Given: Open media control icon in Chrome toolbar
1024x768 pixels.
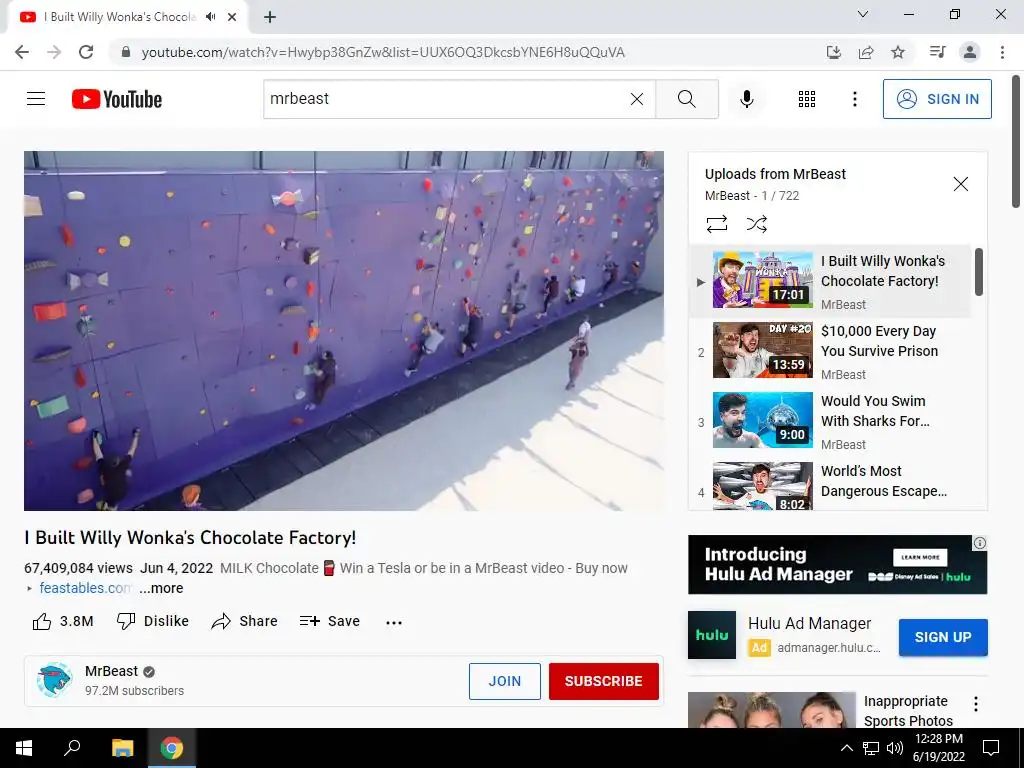Looking at the screenshot, I should [x=937, y=52].
